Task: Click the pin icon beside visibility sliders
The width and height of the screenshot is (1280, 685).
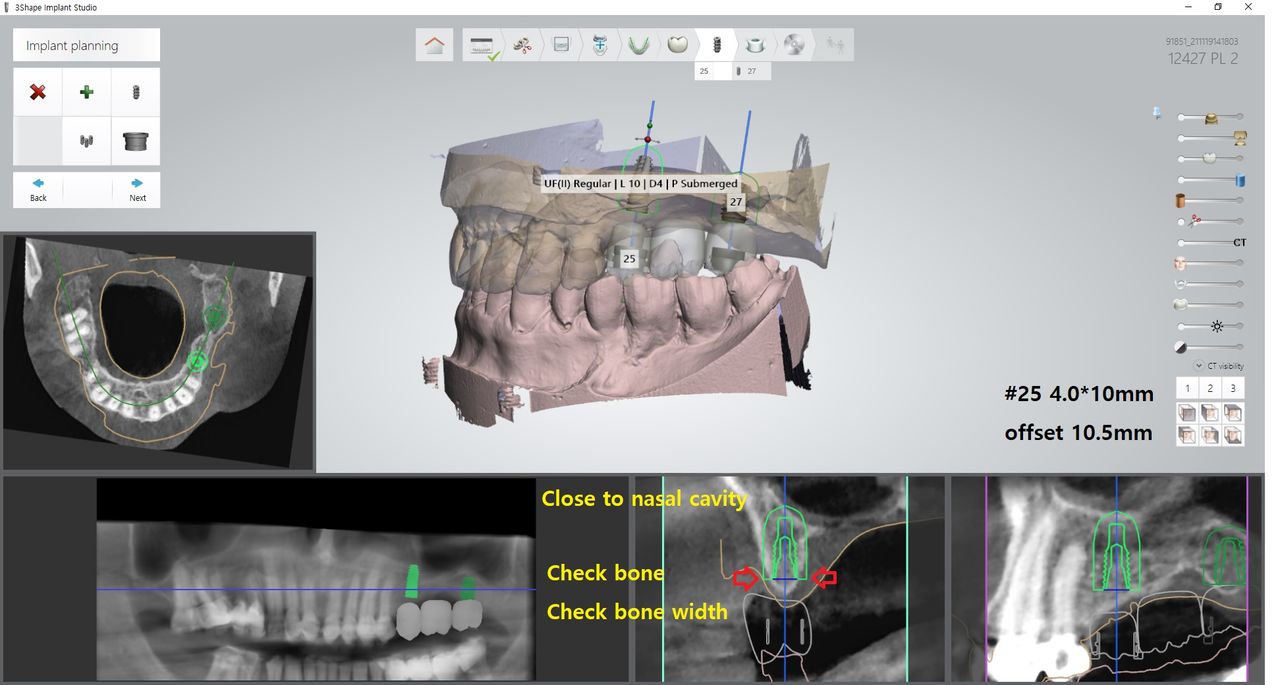Action: (x=1157, y=113)
